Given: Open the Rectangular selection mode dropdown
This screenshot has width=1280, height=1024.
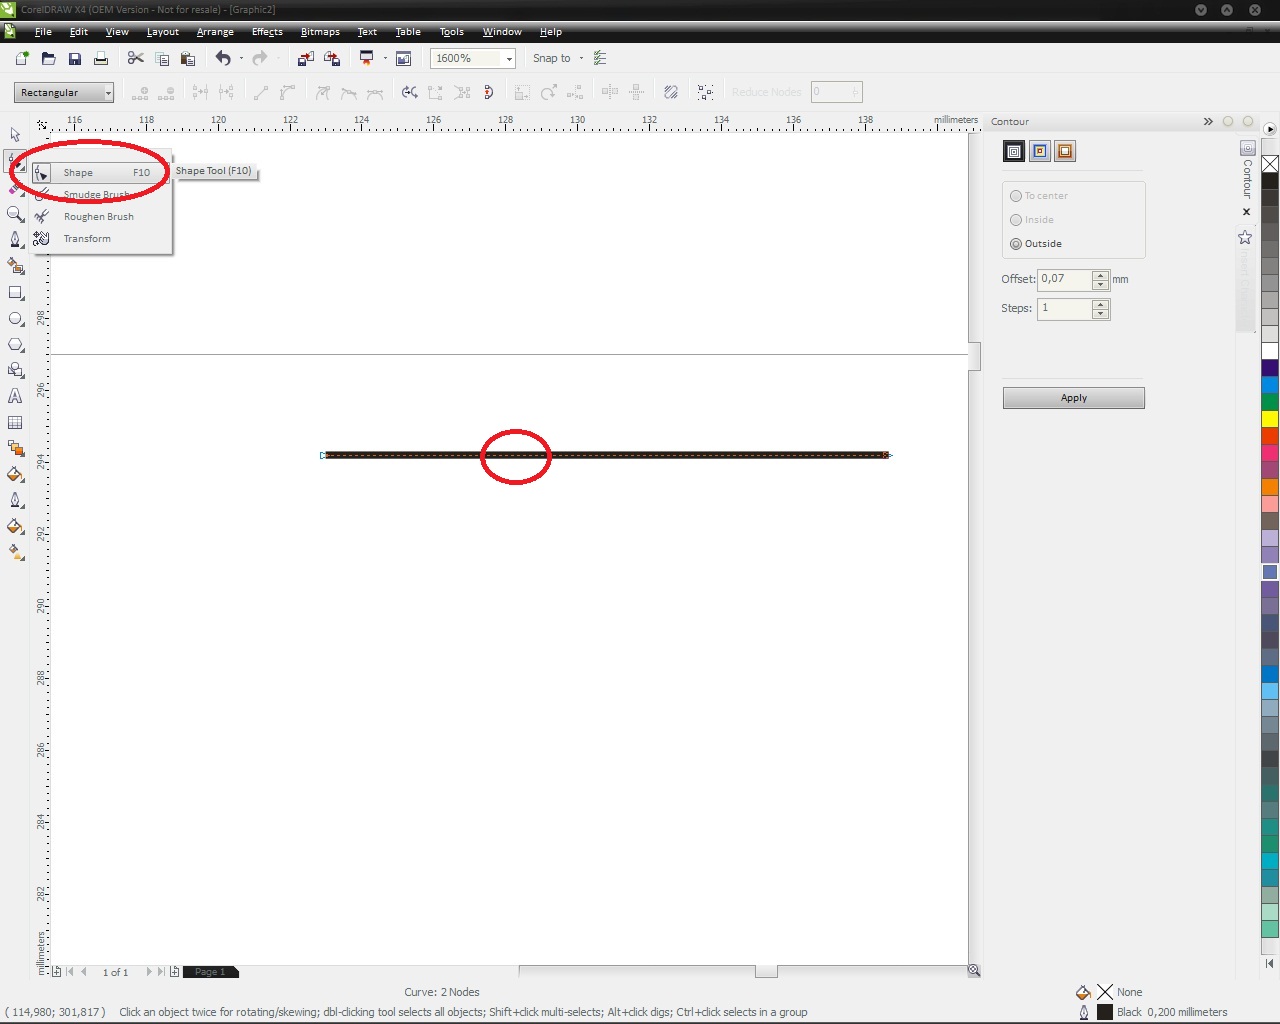Looking at the screenshot, I should [107, 92].
